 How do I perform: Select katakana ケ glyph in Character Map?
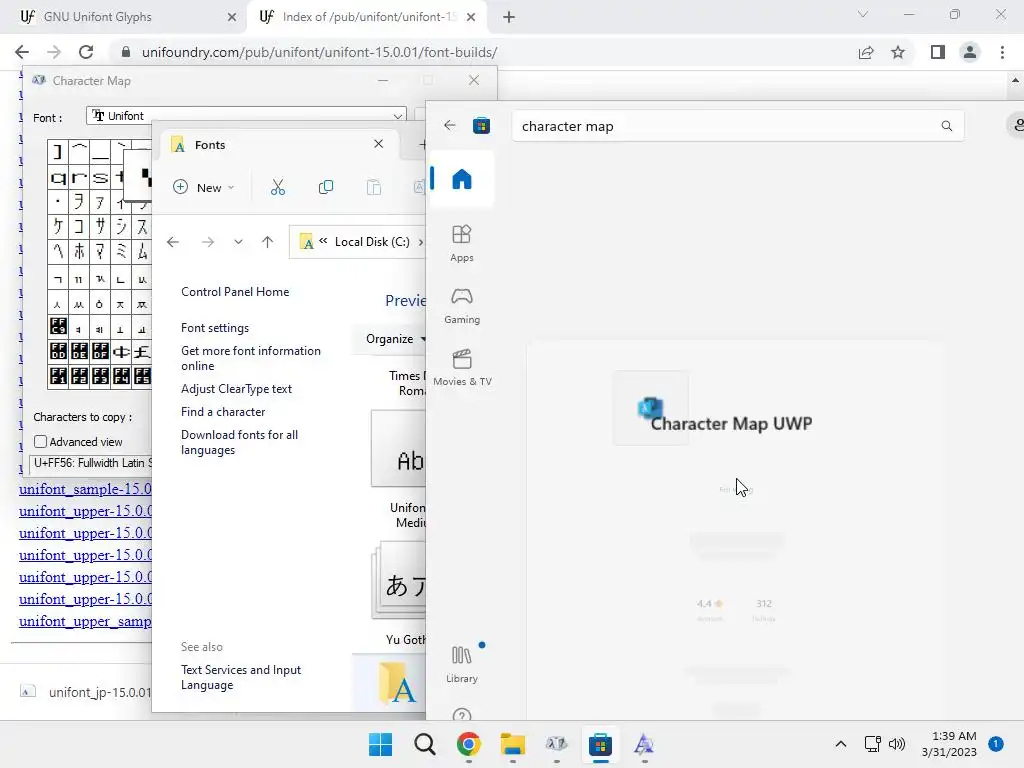click(x=58, y=226)
